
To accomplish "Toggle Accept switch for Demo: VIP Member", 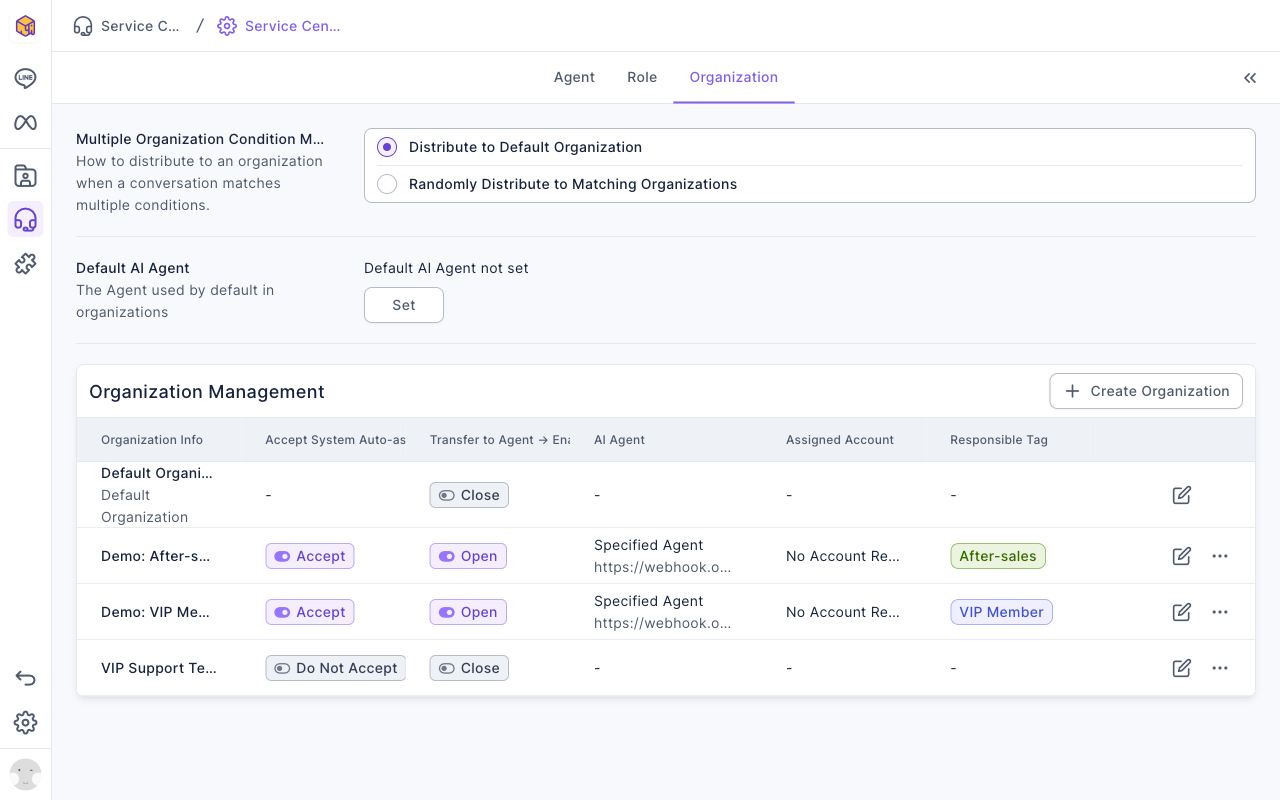I will pyautogui.click(x=310, y=612).
